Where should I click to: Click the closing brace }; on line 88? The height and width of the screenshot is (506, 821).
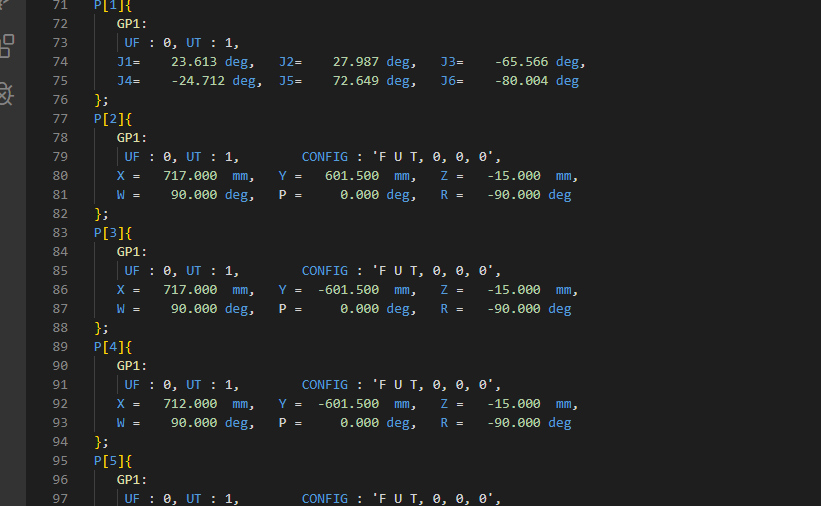(101, 328)
